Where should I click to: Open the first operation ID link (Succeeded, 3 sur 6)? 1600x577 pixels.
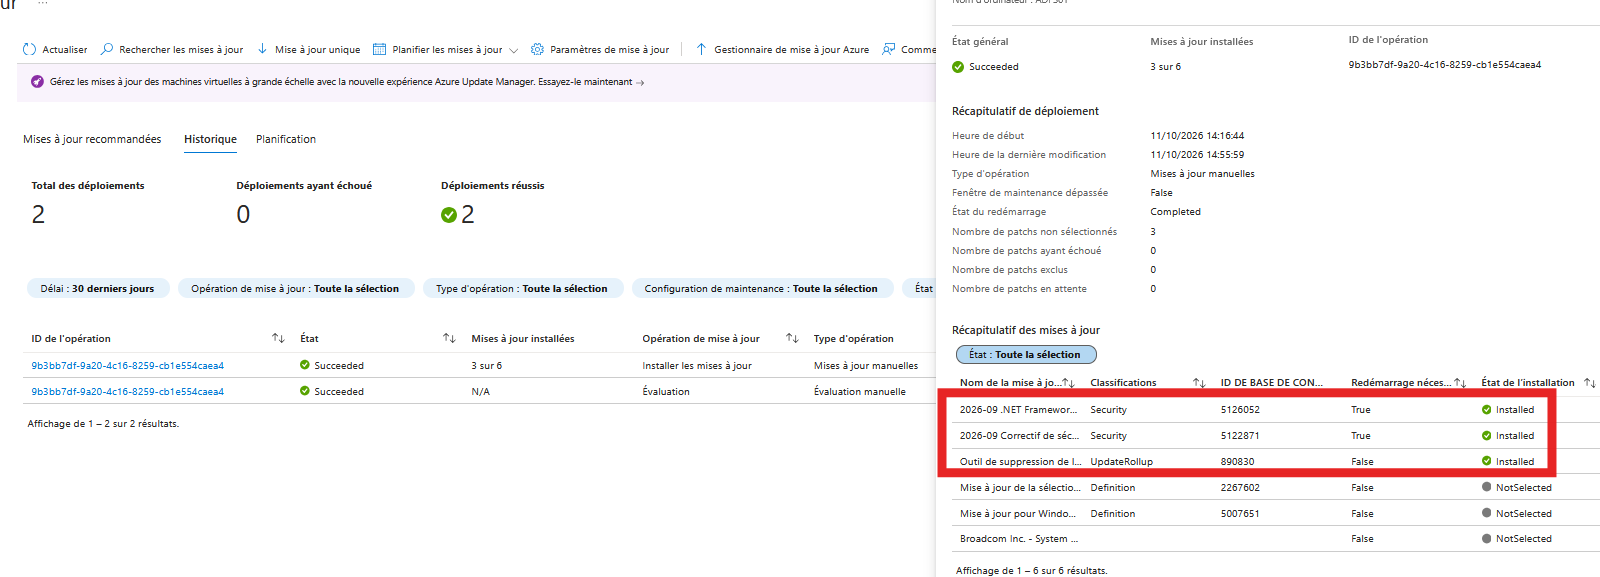(128, 366)
